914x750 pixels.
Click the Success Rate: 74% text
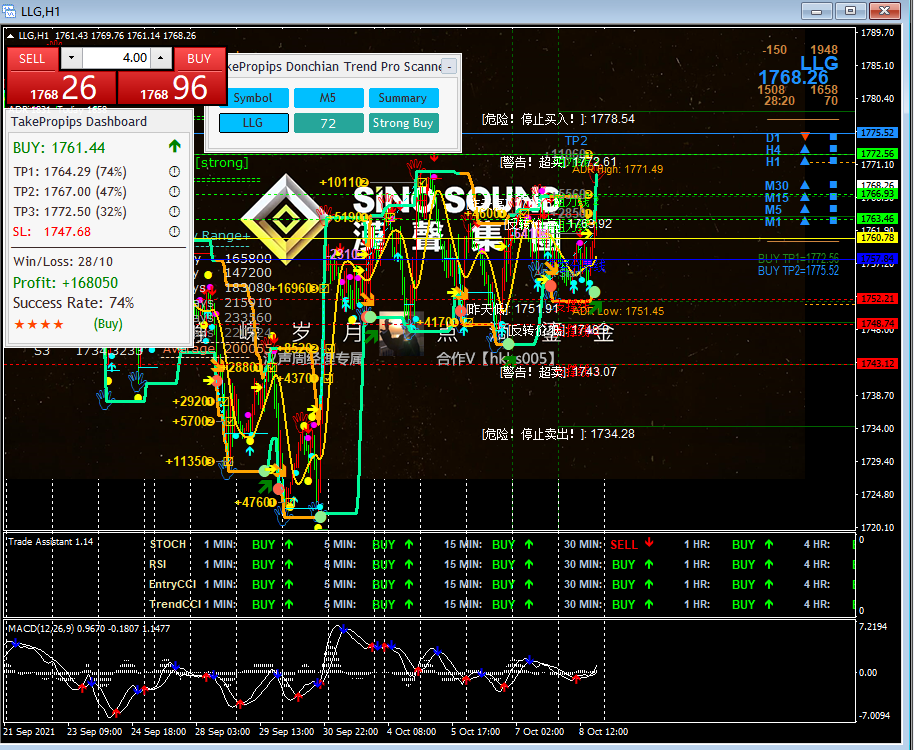pyautogui.click(x=73, y=303)
